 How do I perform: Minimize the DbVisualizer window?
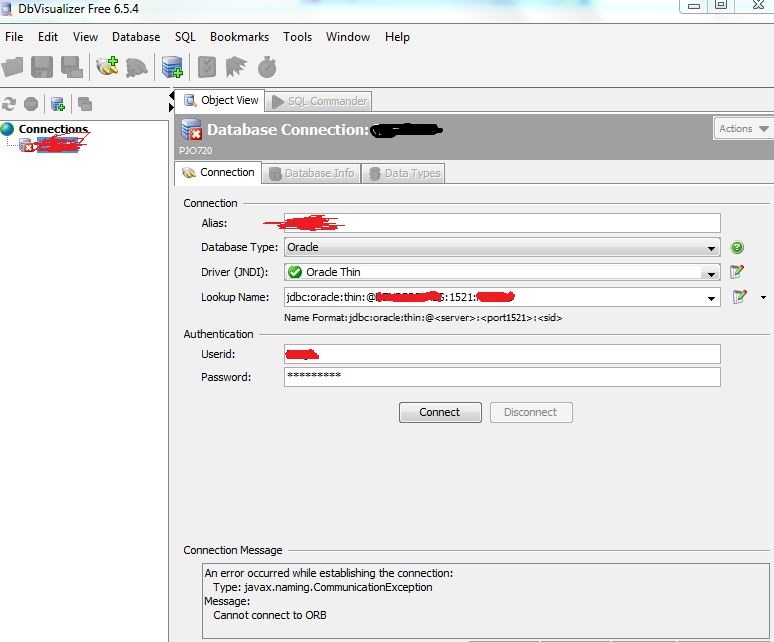[x=694, y=6]
